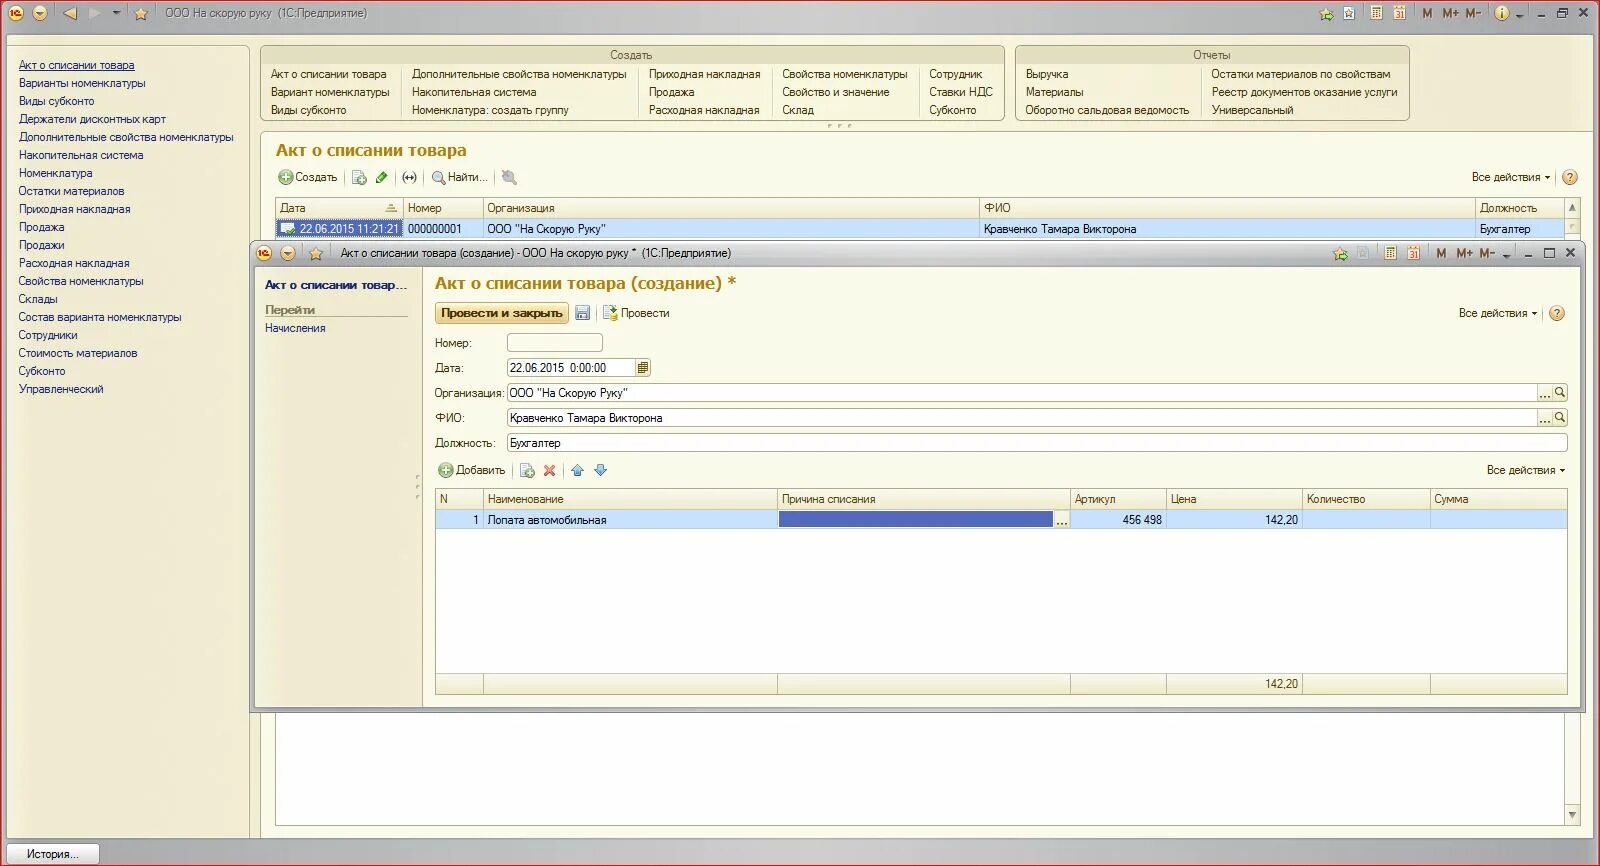Open Сотрудники in left navigation panel
This screenshot has width=1600, height=866.
[47, 335]
